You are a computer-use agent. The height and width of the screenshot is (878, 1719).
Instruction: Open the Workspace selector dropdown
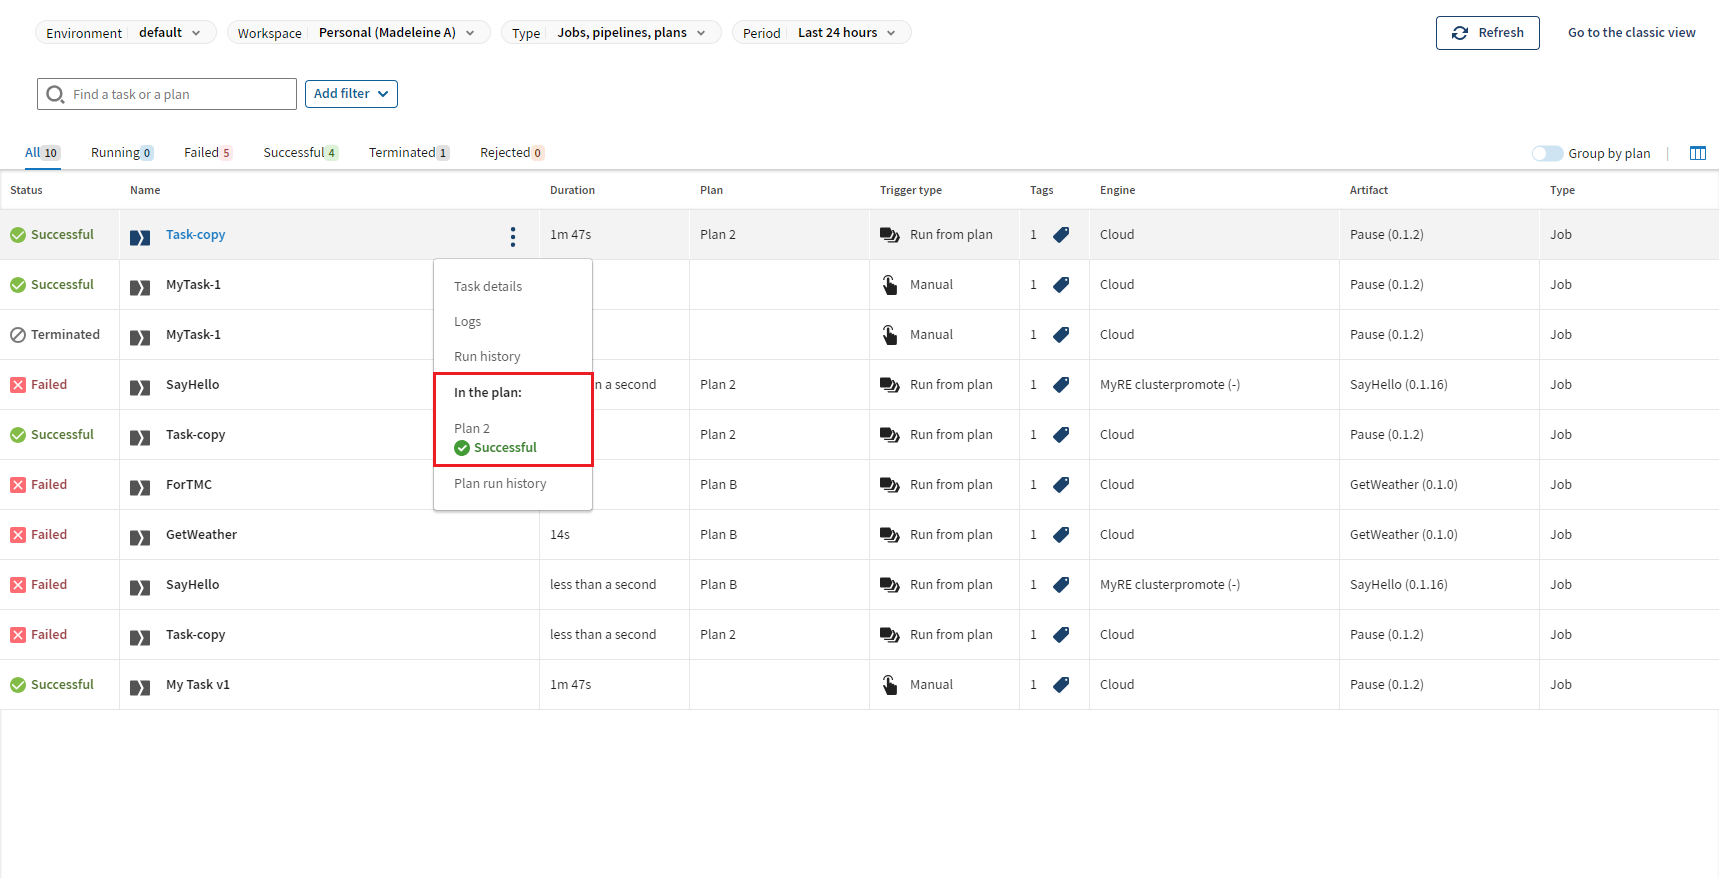coord(358,33)
